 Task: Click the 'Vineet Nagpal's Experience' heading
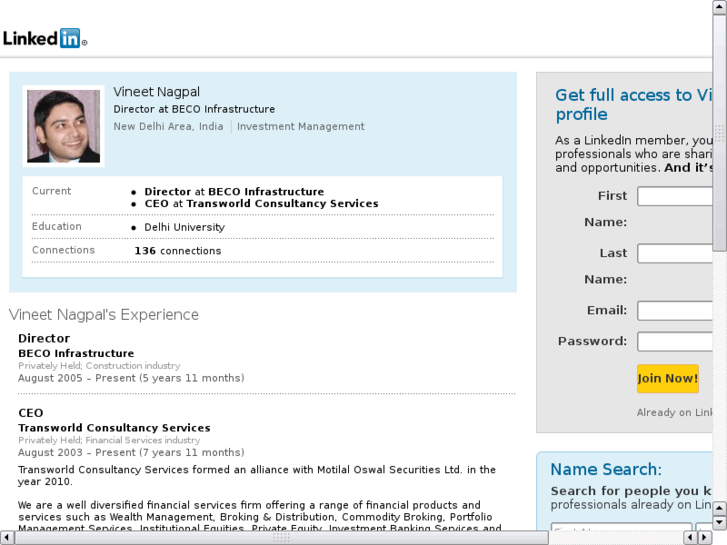click(x=104, y=315)
